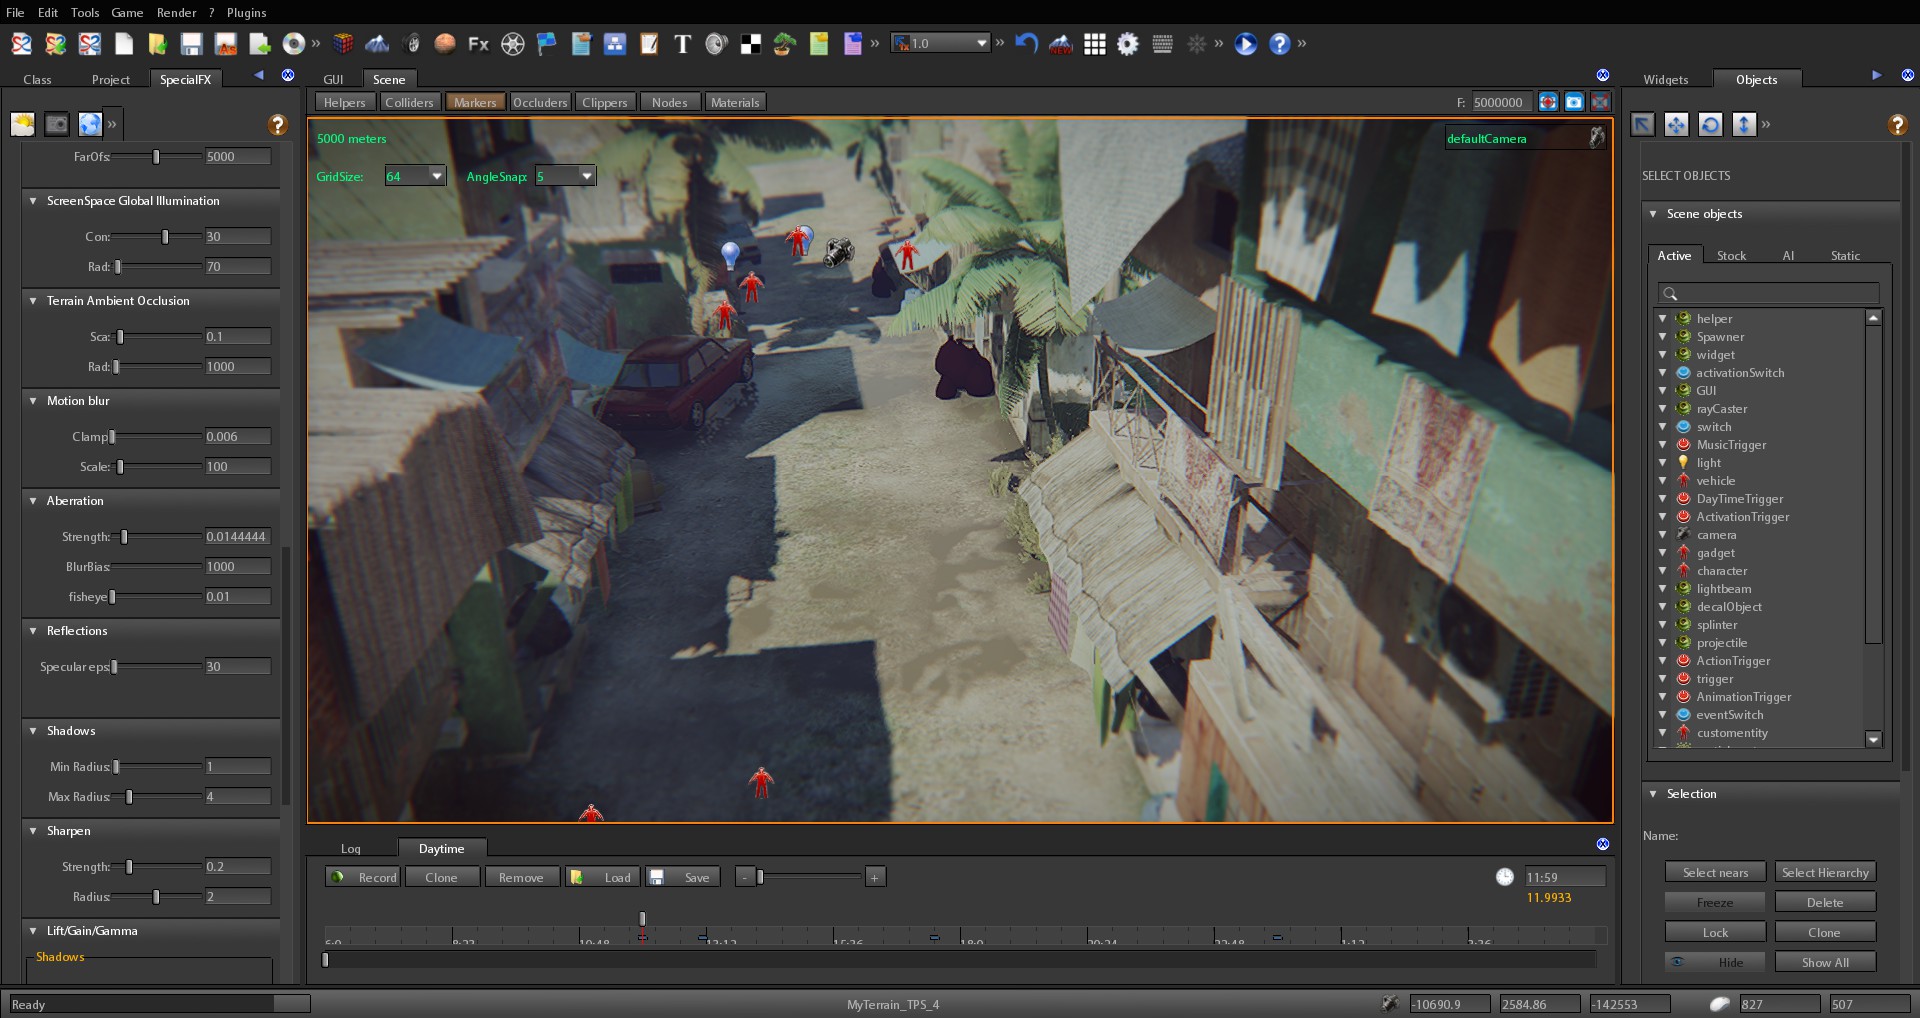The image size is (1920, 1018).
Task: Open the help question mark icon
Action: 1281,44
